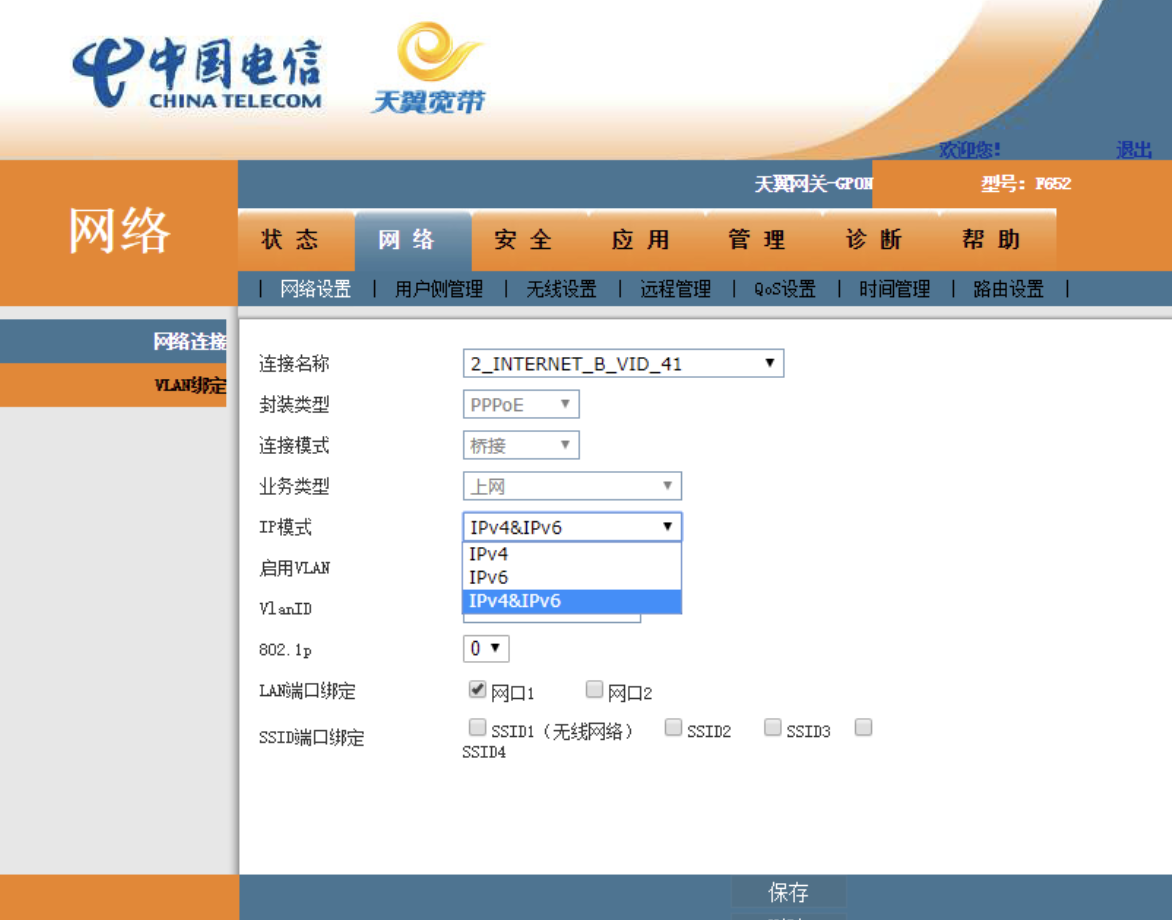Open the 业务类型 上网 dropdown
Viewport: 1172px width, 920px height.
(572, 486)
